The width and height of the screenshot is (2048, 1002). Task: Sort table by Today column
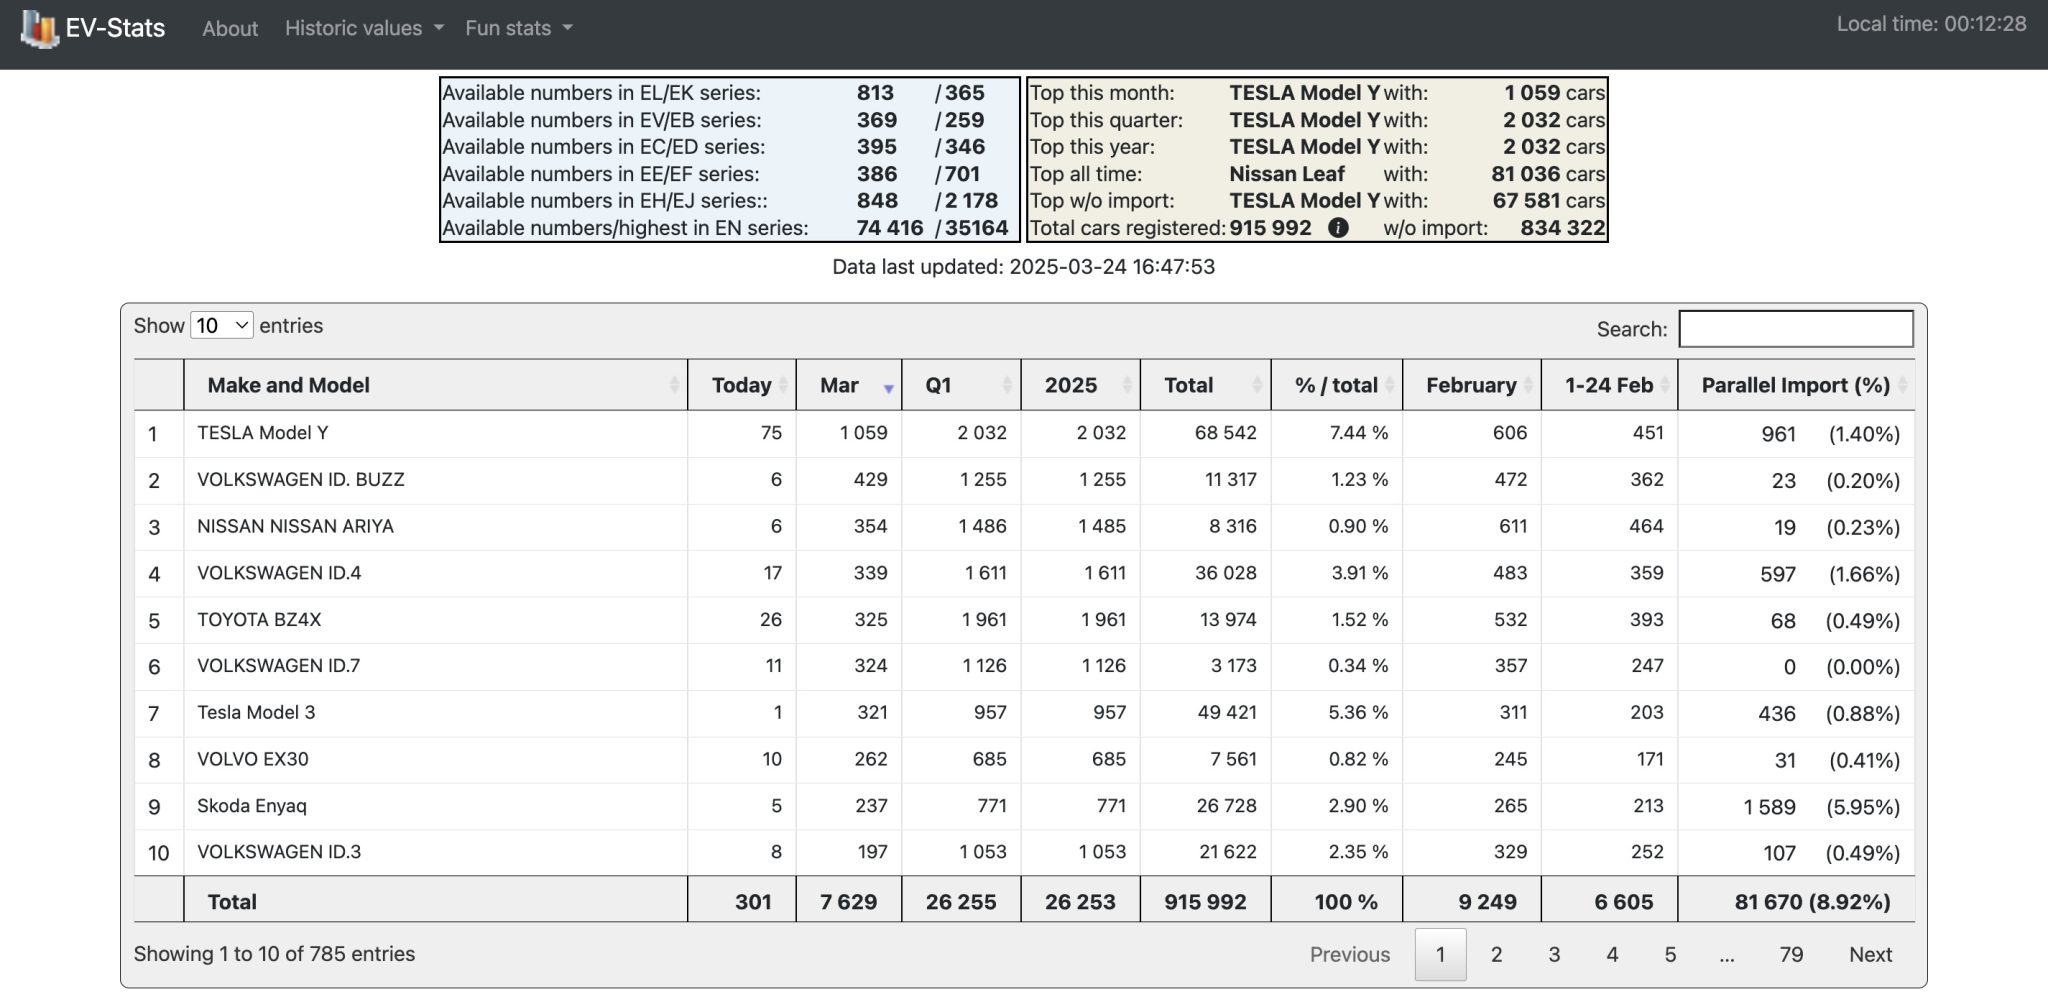[742, 385]
